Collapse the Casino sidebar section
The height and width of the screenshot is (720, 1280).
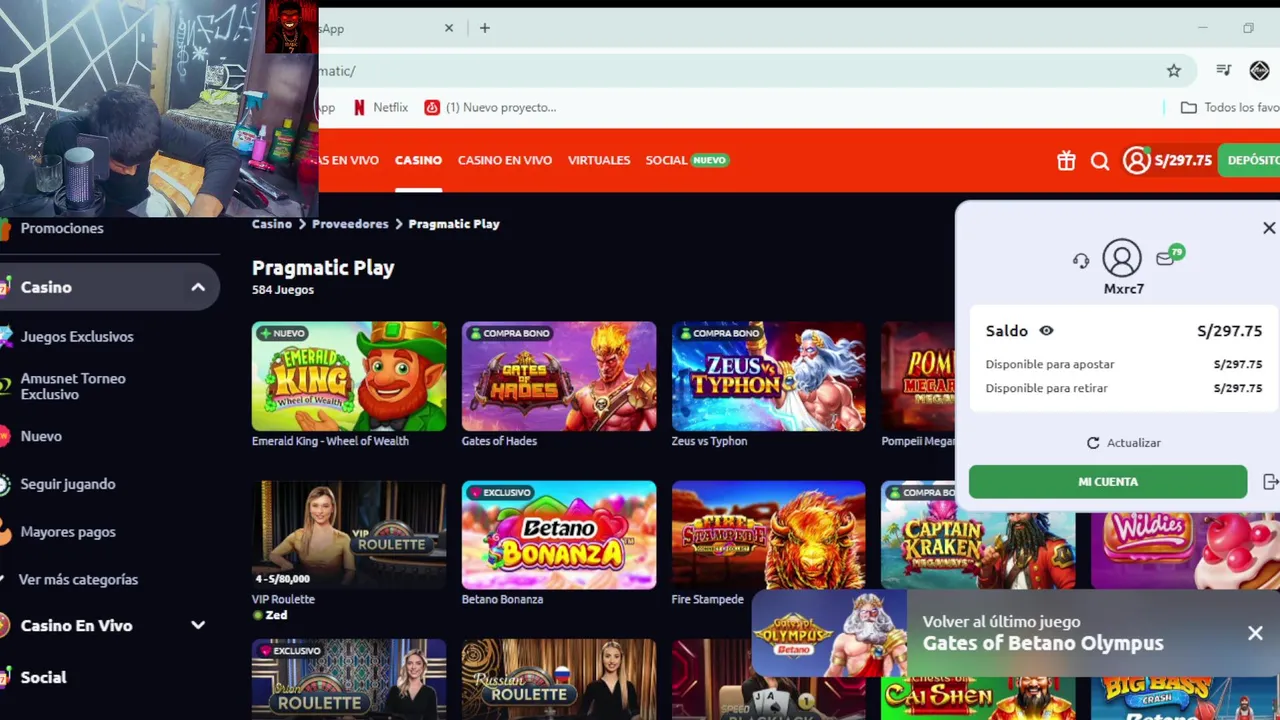tap(198, 287)
